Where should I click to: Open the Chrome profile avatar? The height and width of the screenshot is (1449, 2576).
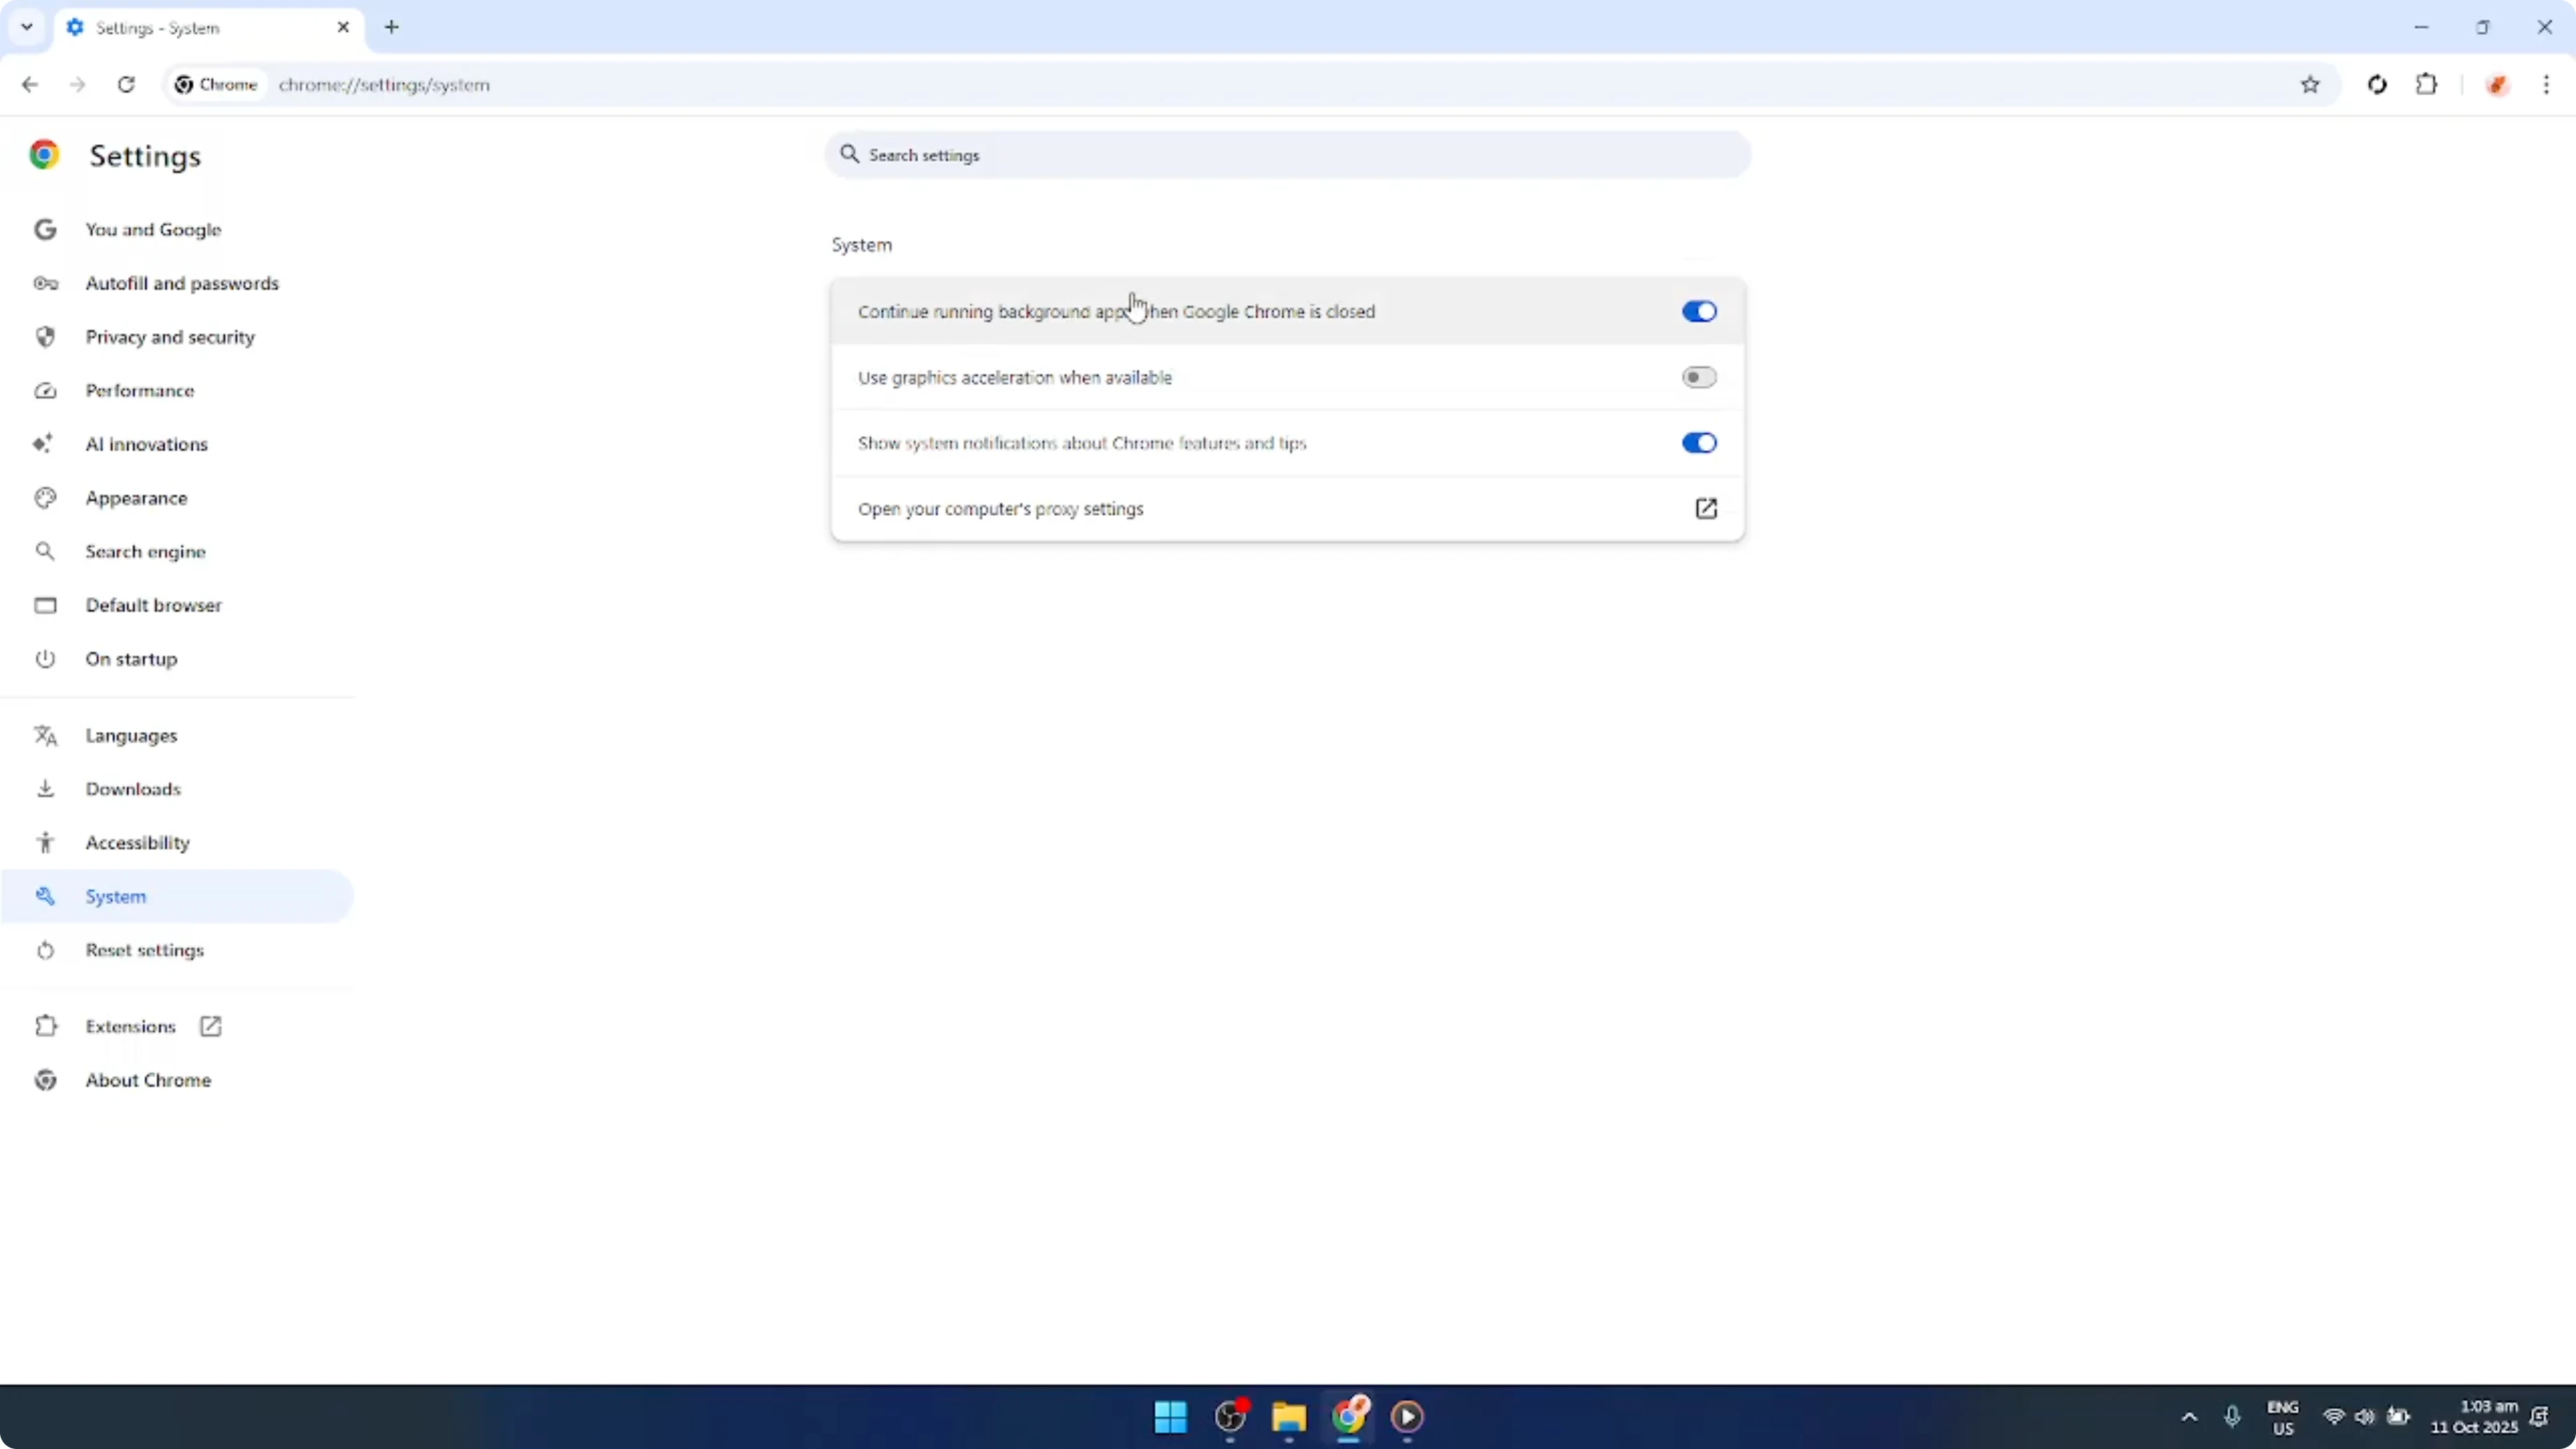click(2497, 85)
